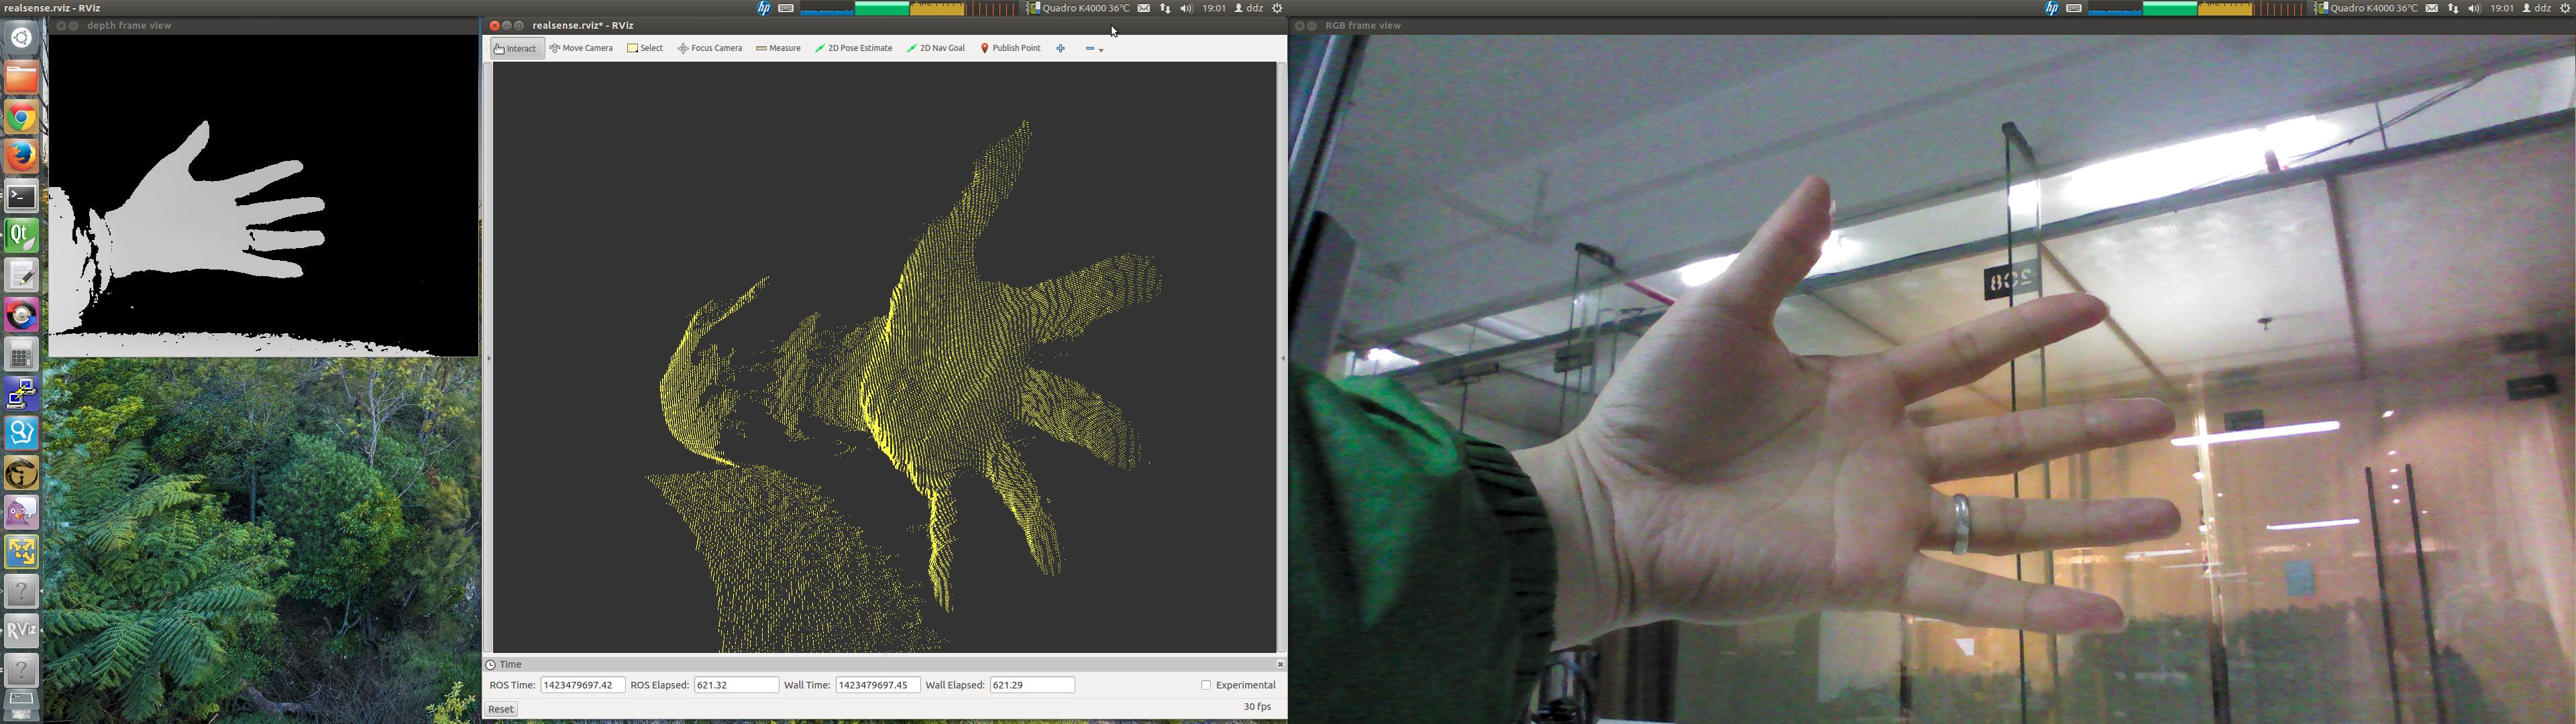Close the Time panel
This screenshot has width=2576, height=724.
click(x=1280, y=664)
